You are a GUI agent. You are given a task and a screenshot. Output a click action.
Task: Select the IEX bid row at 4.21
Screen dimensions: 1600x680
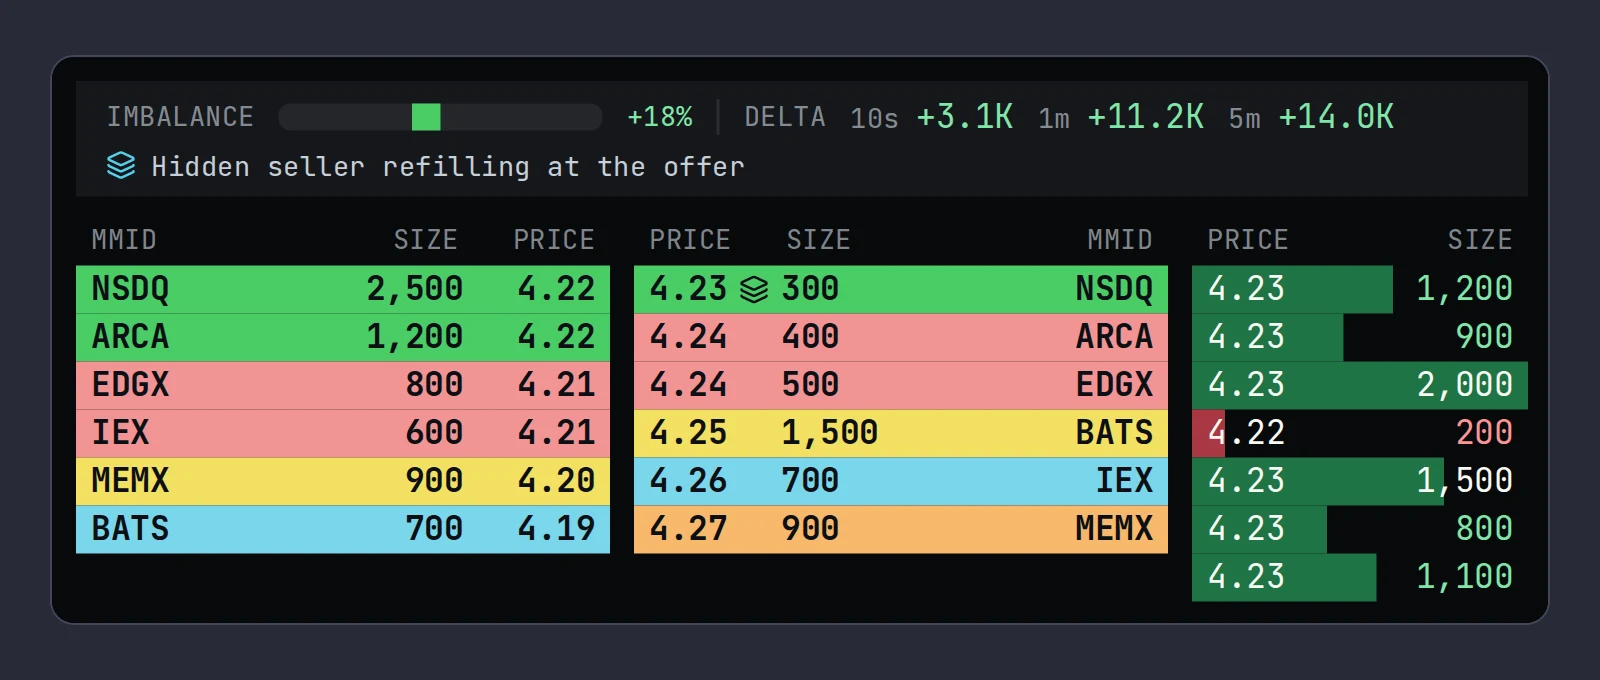[x=343, y=433]
